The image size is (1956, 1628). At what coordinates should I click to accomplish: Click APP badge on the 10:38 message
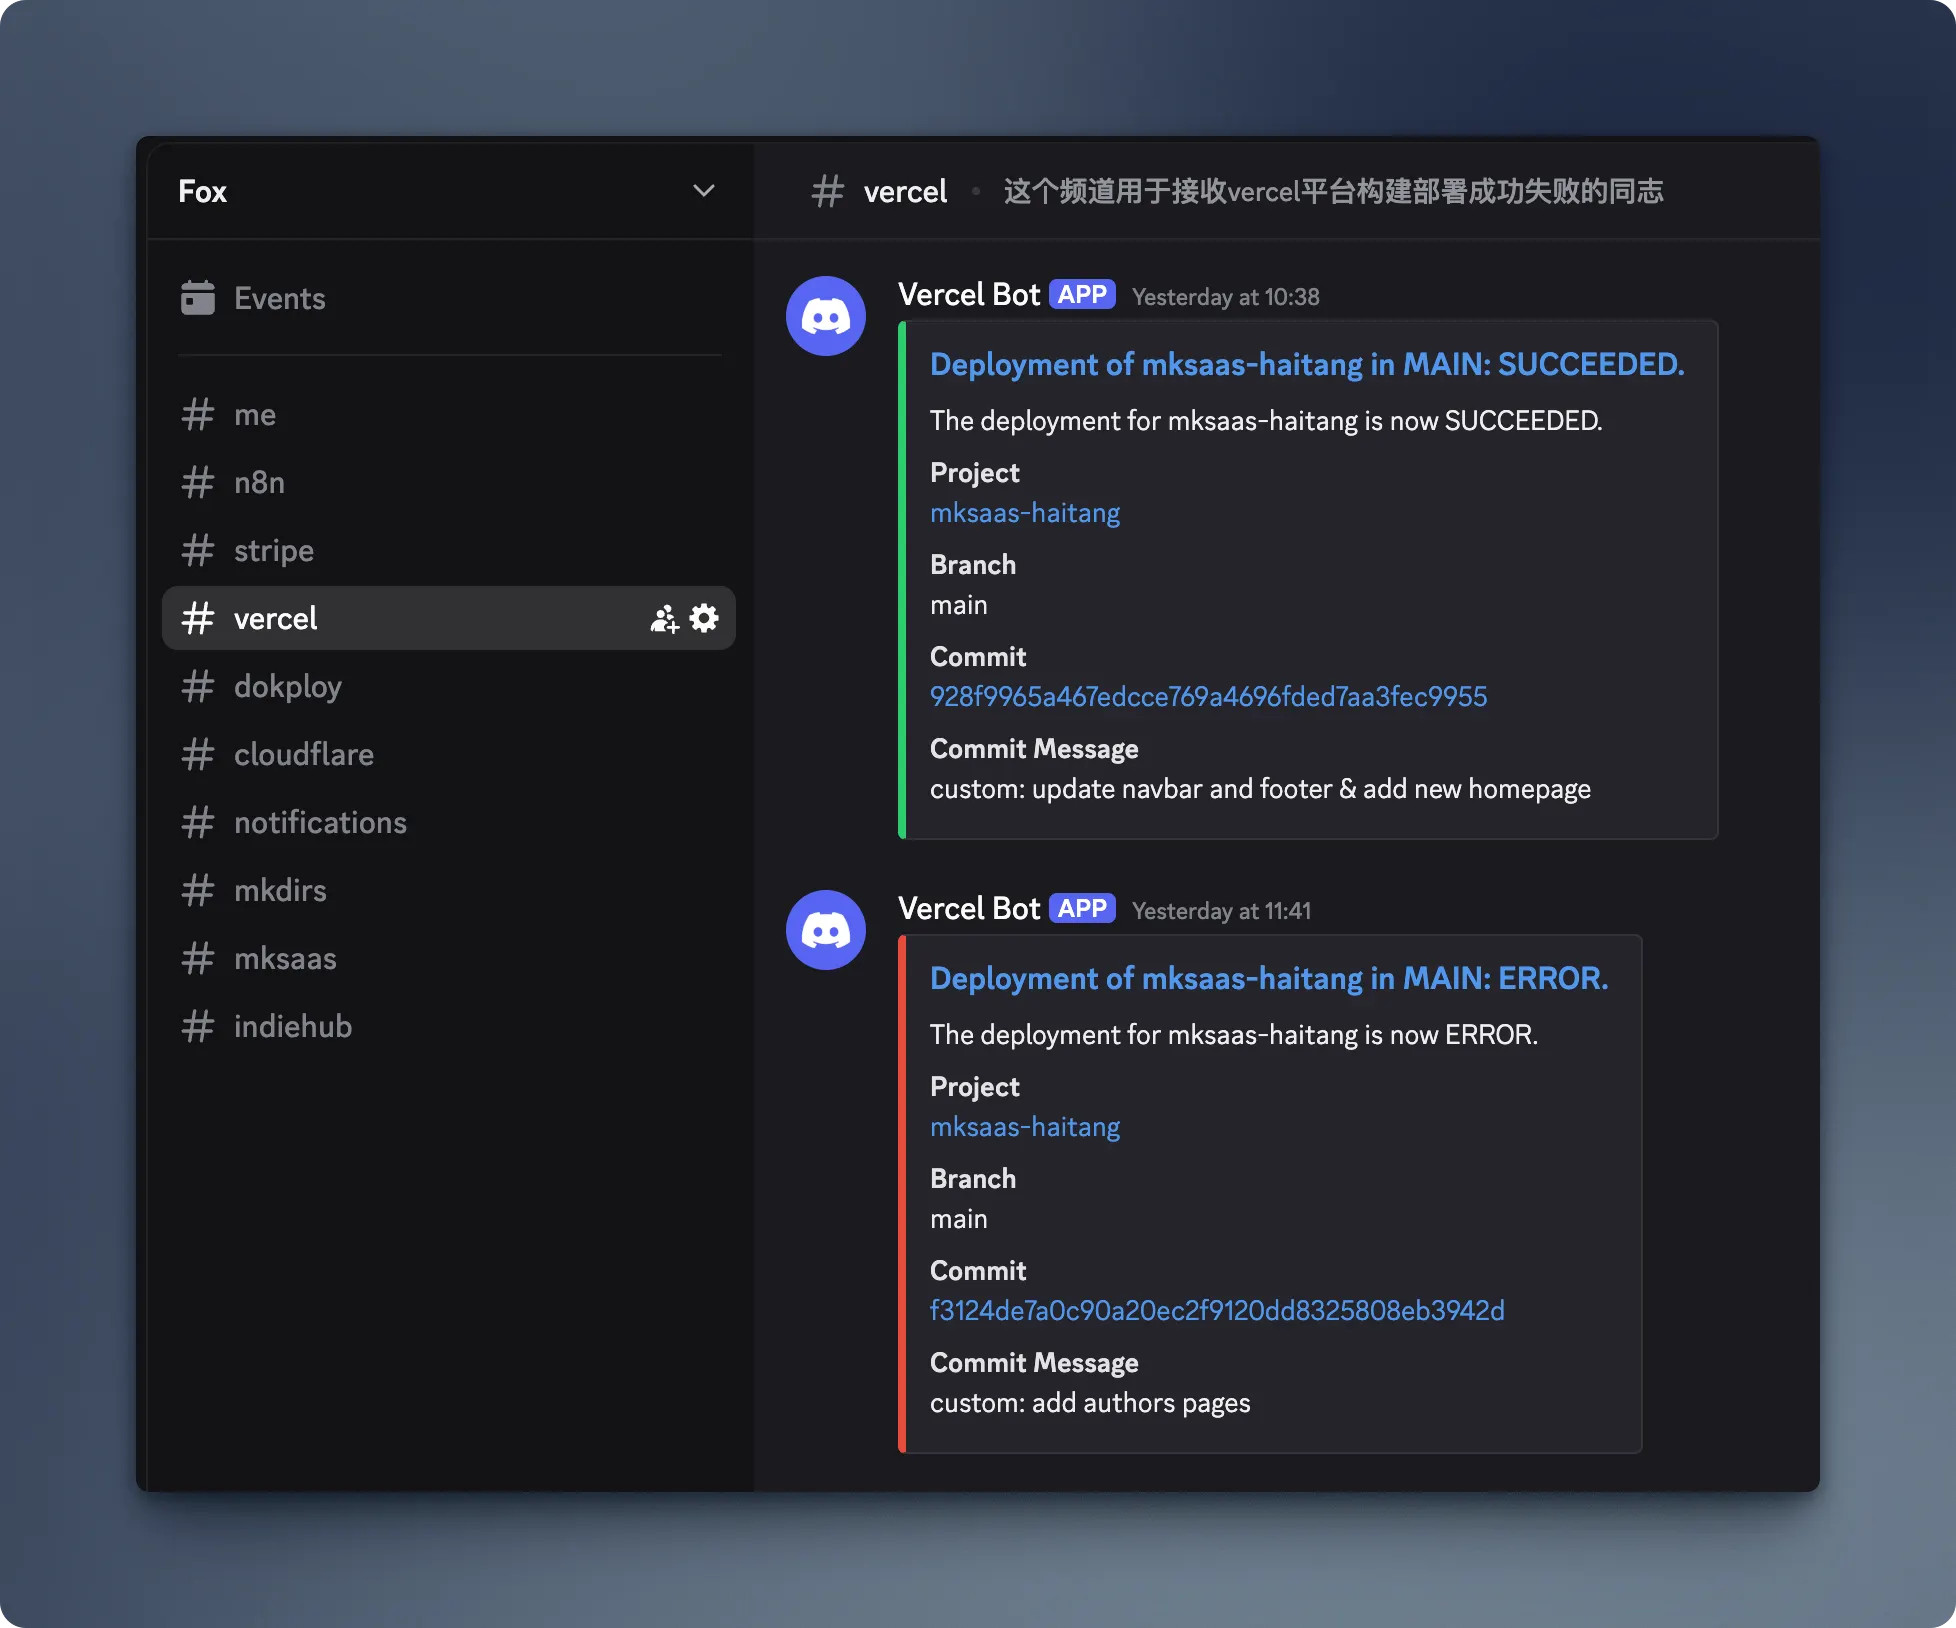click(1082, 295)
